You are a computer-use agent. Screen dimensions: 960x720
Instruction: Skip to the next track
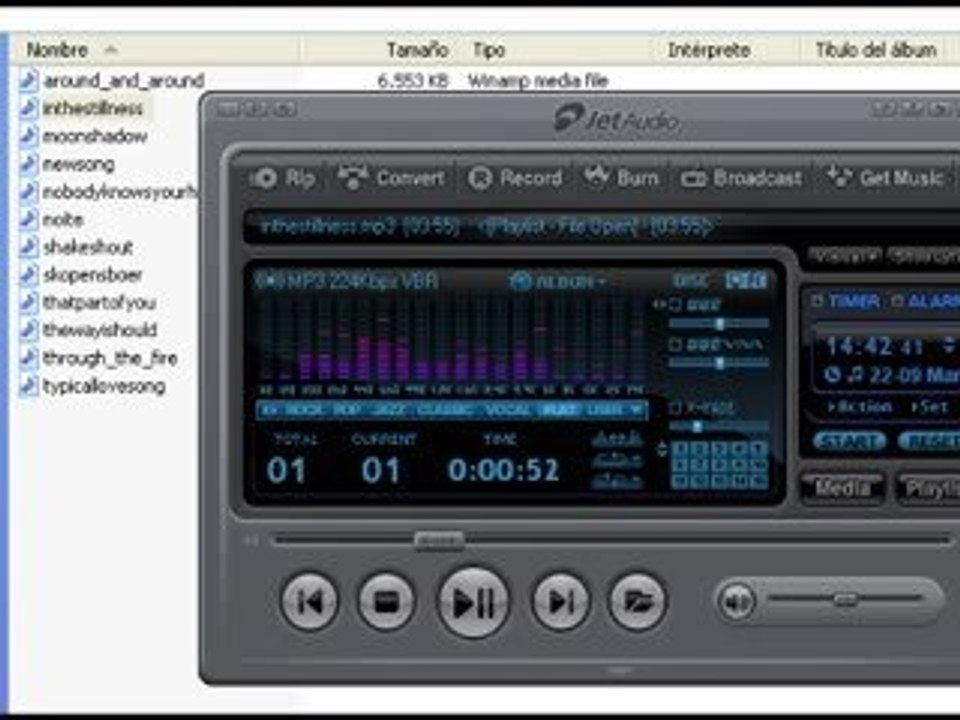click(x=561, y=602)
